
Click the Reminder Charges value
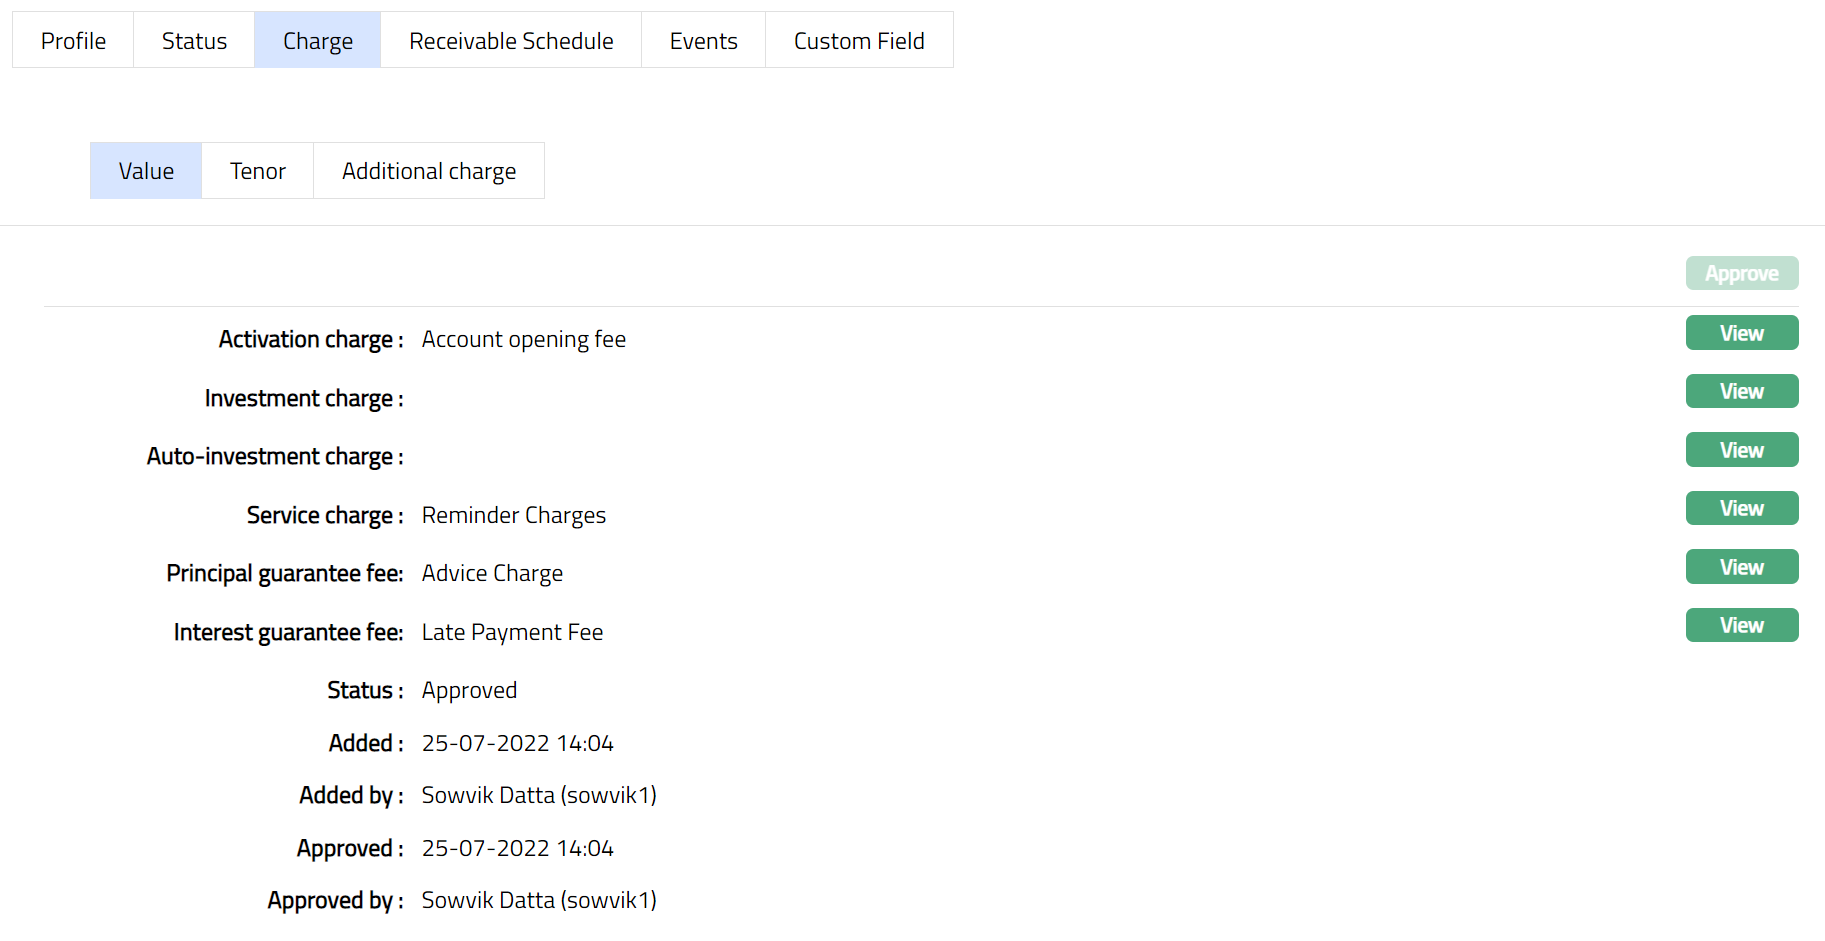(513, 515)
